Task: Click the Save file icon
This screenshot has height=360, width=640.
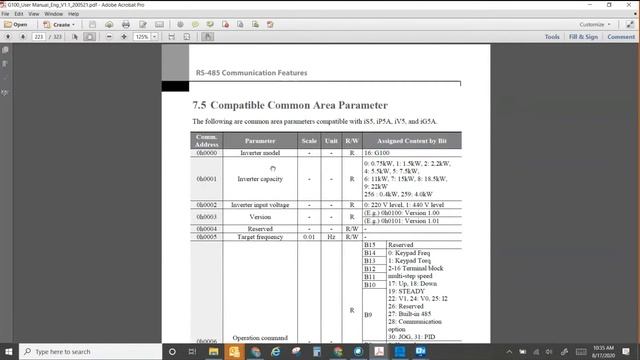Action: click(x=93, y=24)
